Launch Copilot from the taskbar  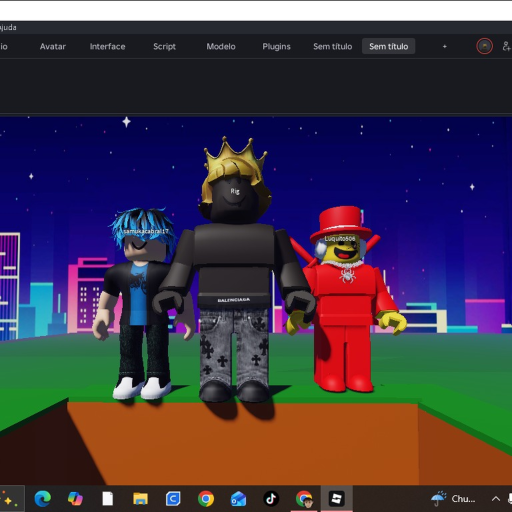click(x=75, y=499)
